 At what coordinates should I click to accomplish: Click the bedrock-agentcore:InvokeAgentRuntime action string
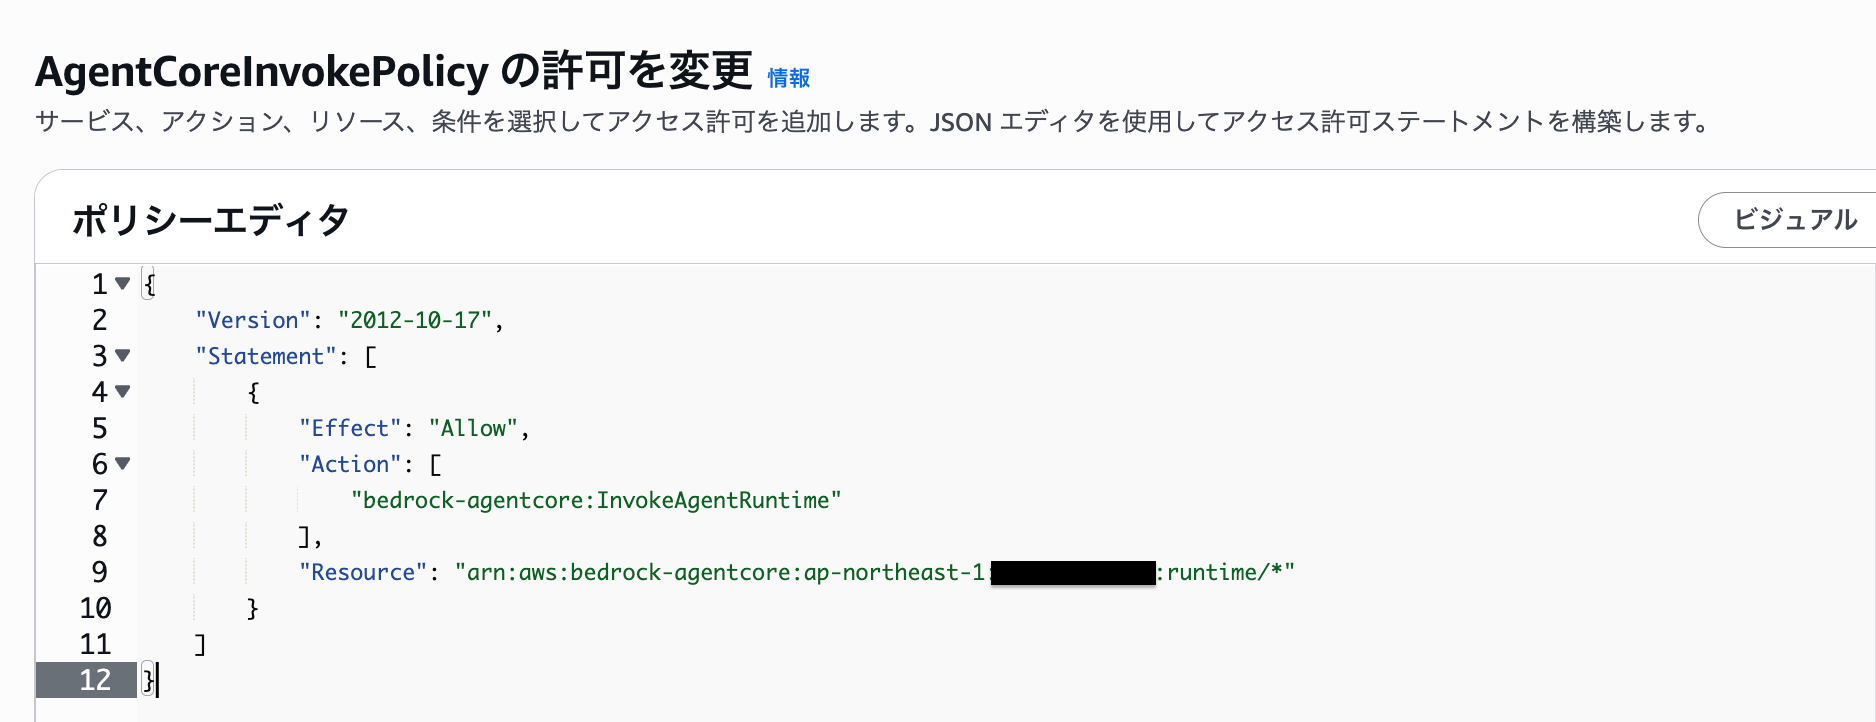[596, 500]
